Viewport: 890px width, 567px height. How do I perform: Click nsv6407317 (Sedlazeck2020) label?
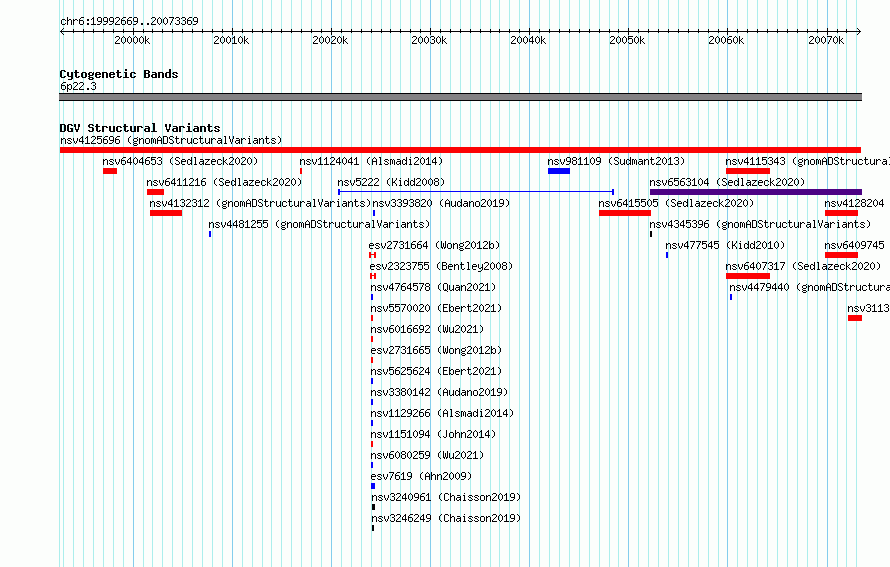pyautogui.click(x=803, y=266)
